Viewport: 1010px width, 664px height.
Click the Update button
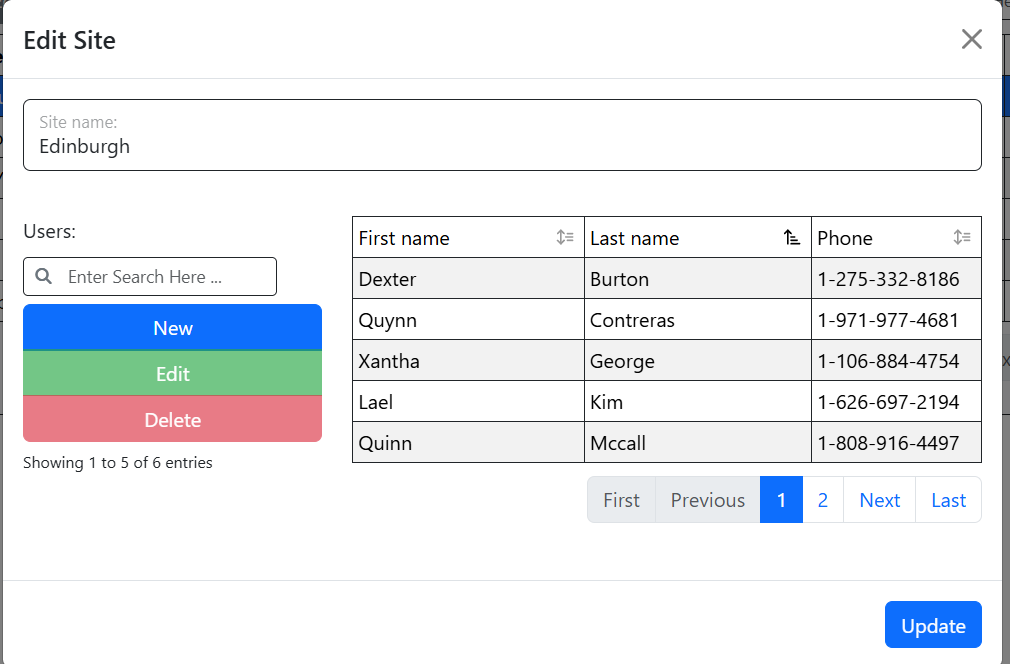(932, 625)
